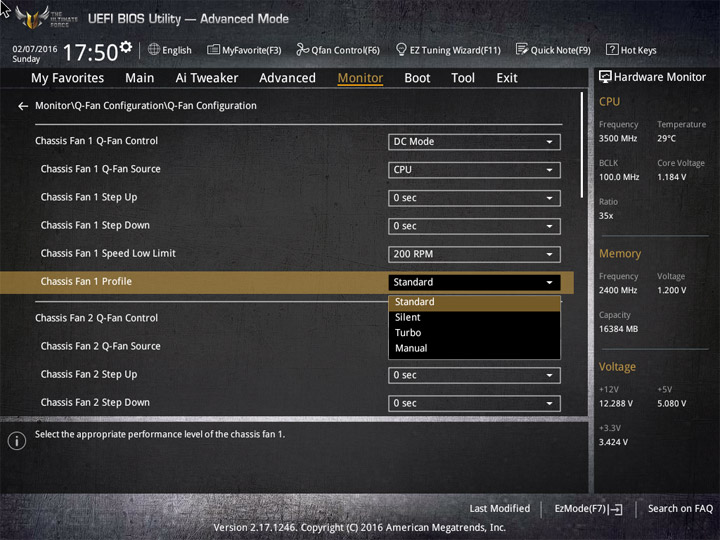Open Qfan Control(F6) label

click(345, 51)
